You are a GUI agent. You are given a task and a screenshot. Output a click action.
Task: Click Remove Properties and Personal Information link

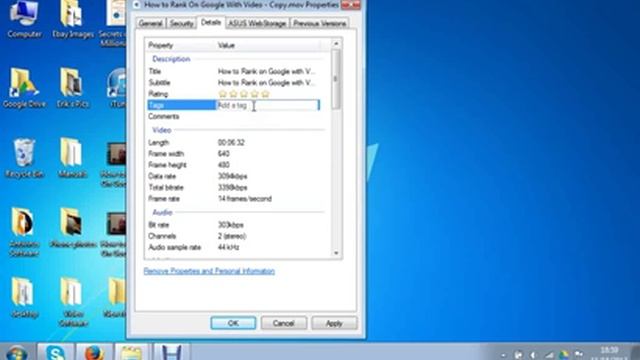(x=209, y=271)
